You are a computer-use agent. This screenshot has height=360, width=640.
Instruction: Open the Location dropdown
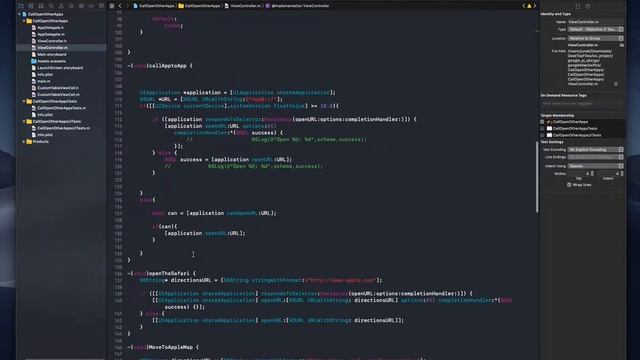(596, 38)
